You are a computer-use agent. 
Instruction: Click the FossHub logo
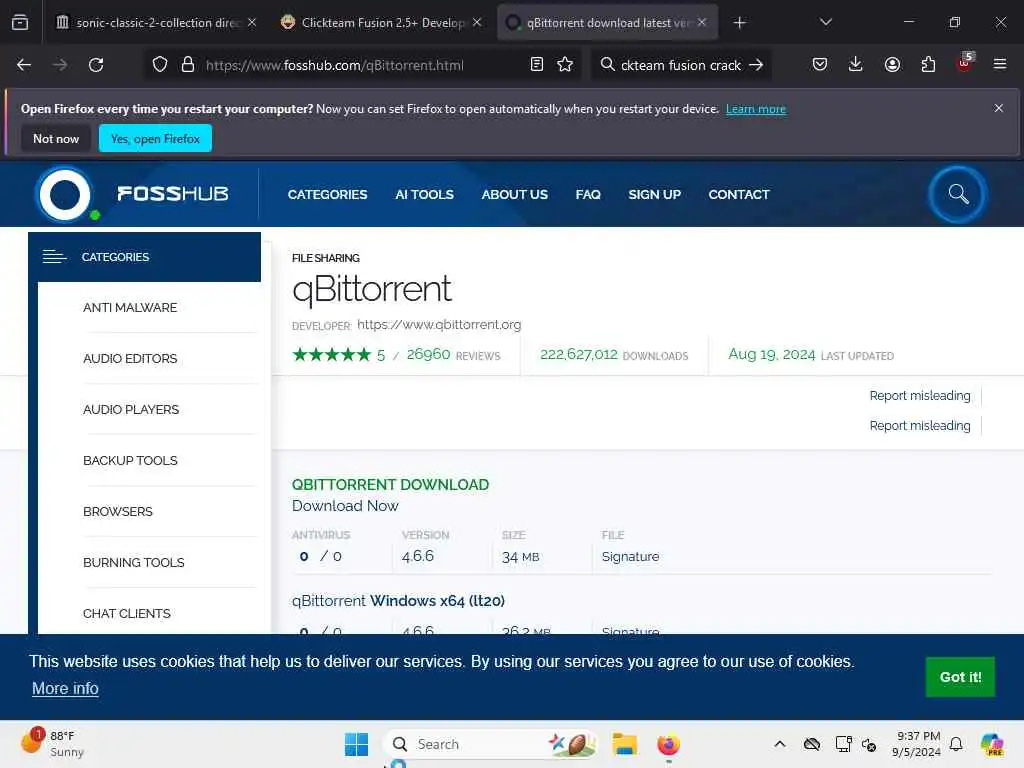[x=133, y=194]
